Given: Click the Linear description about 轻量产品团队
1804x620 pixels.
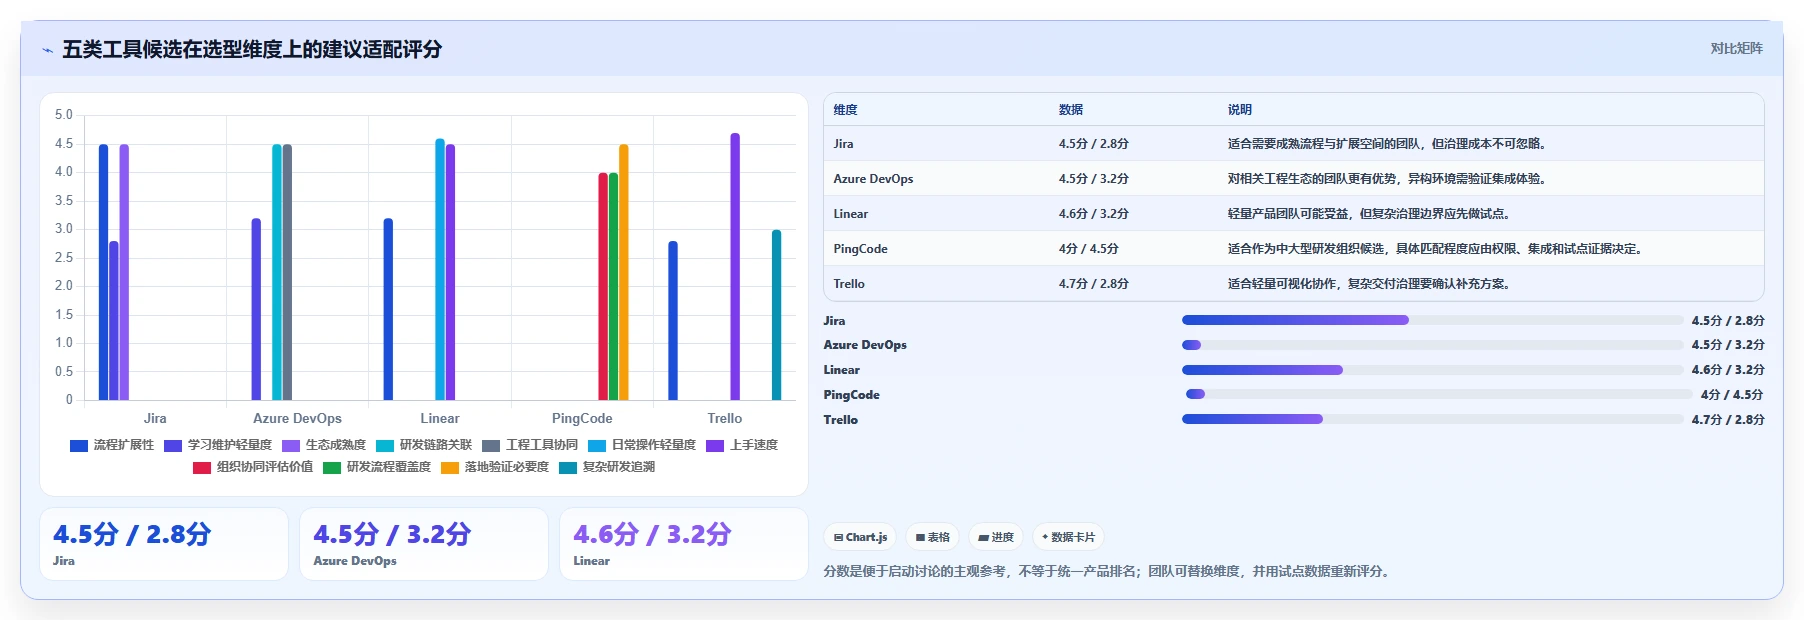Looking at the screenshot, I should pos(1371,214).
